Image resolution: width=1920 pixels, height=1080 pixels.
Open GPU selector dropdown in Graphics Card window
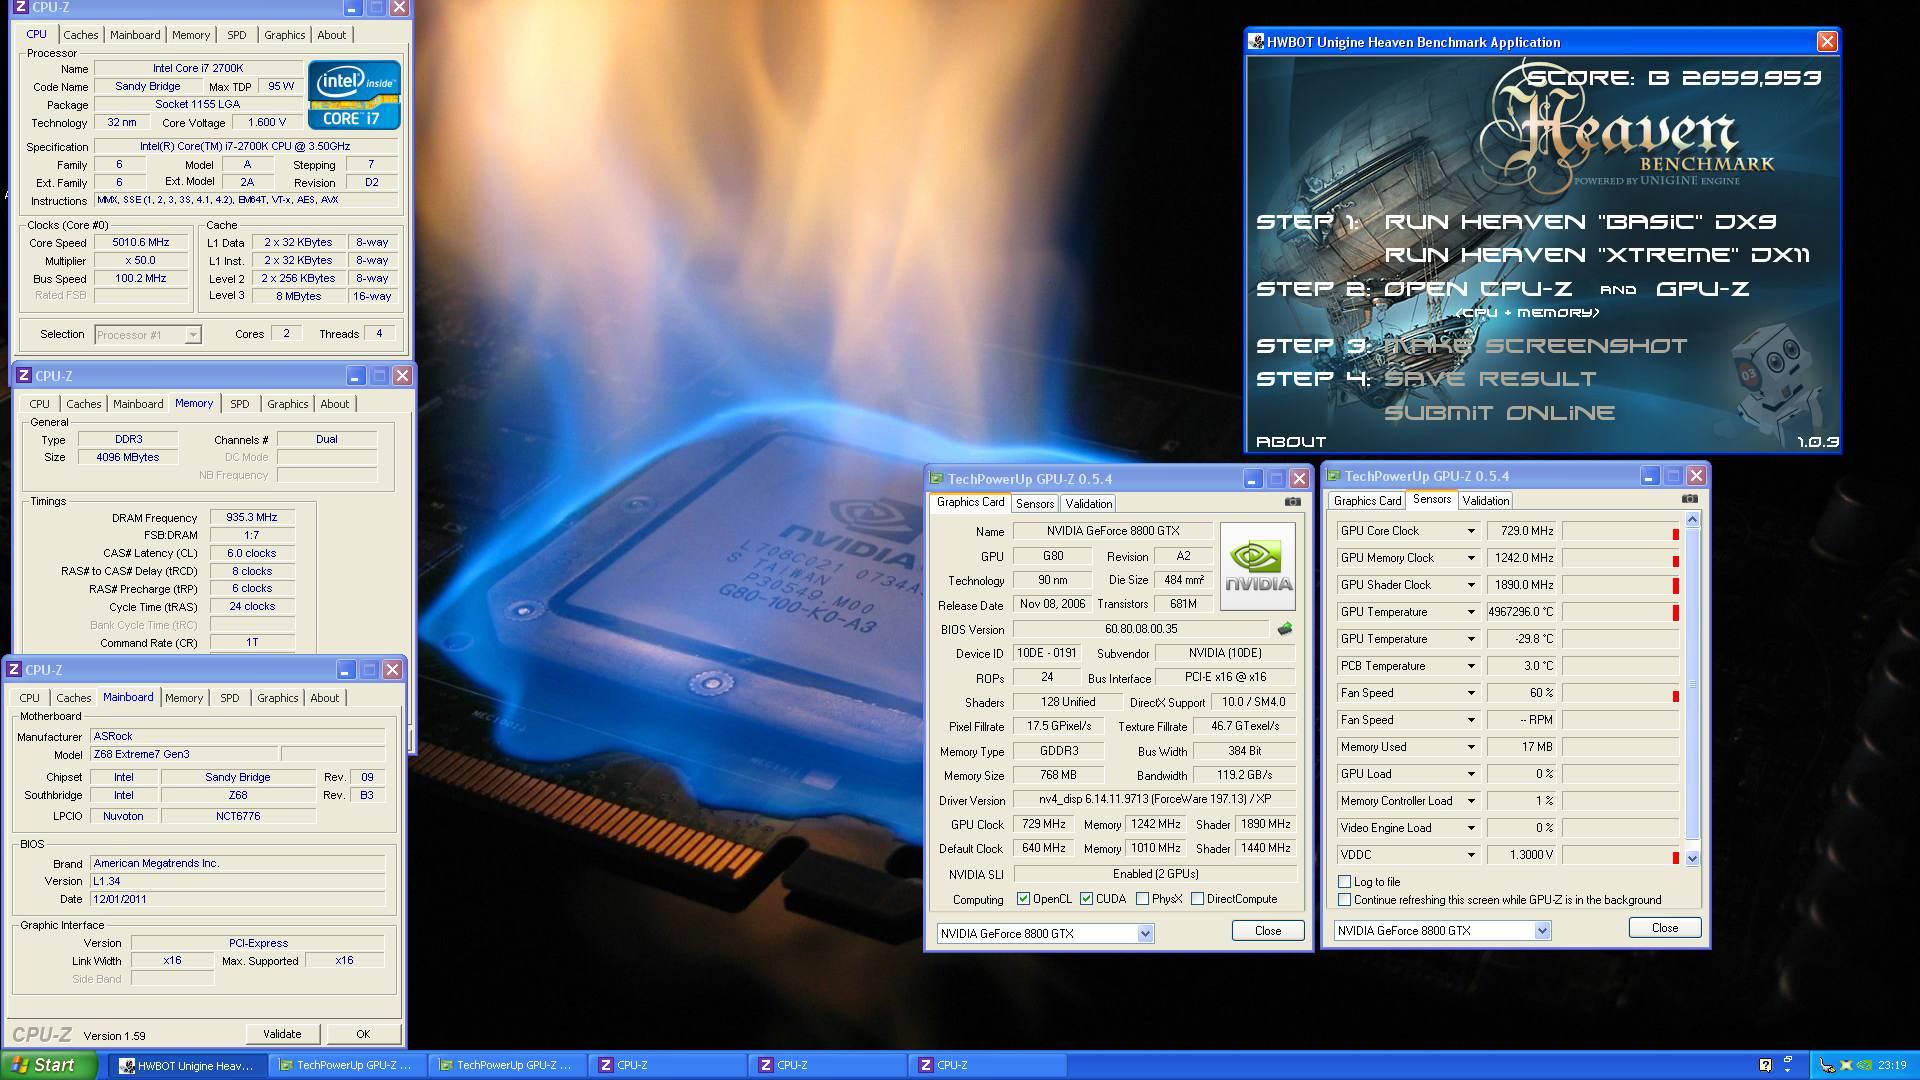point(1145,934)
